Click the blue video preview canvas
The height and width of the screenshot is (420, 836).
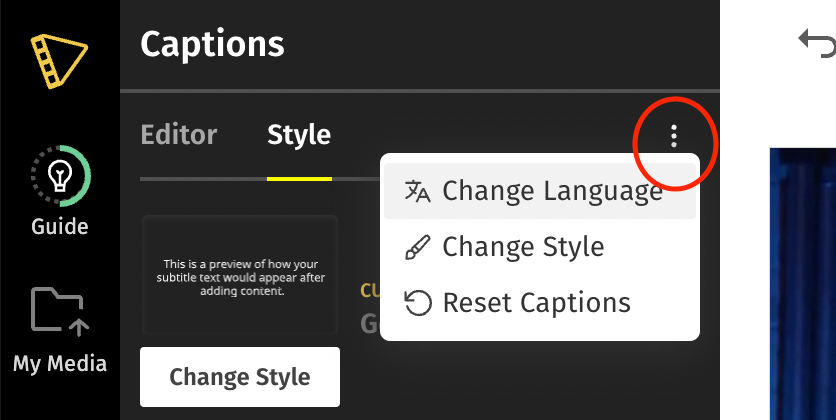[802, 284]
